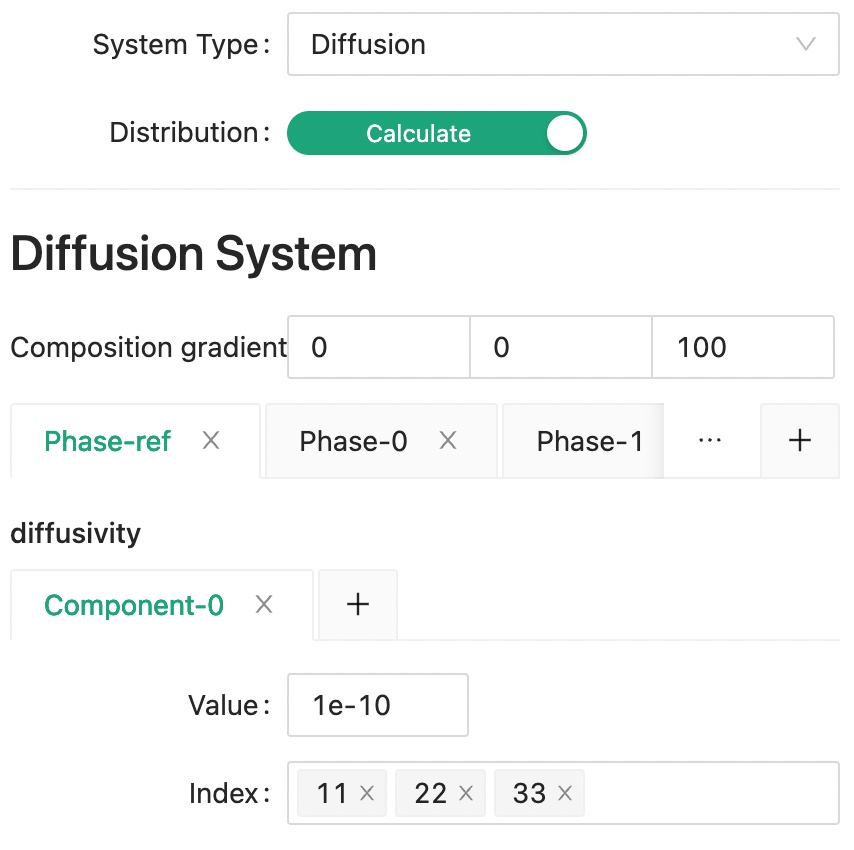
Task: Add a new phase tab
Action: click(800, 441)
